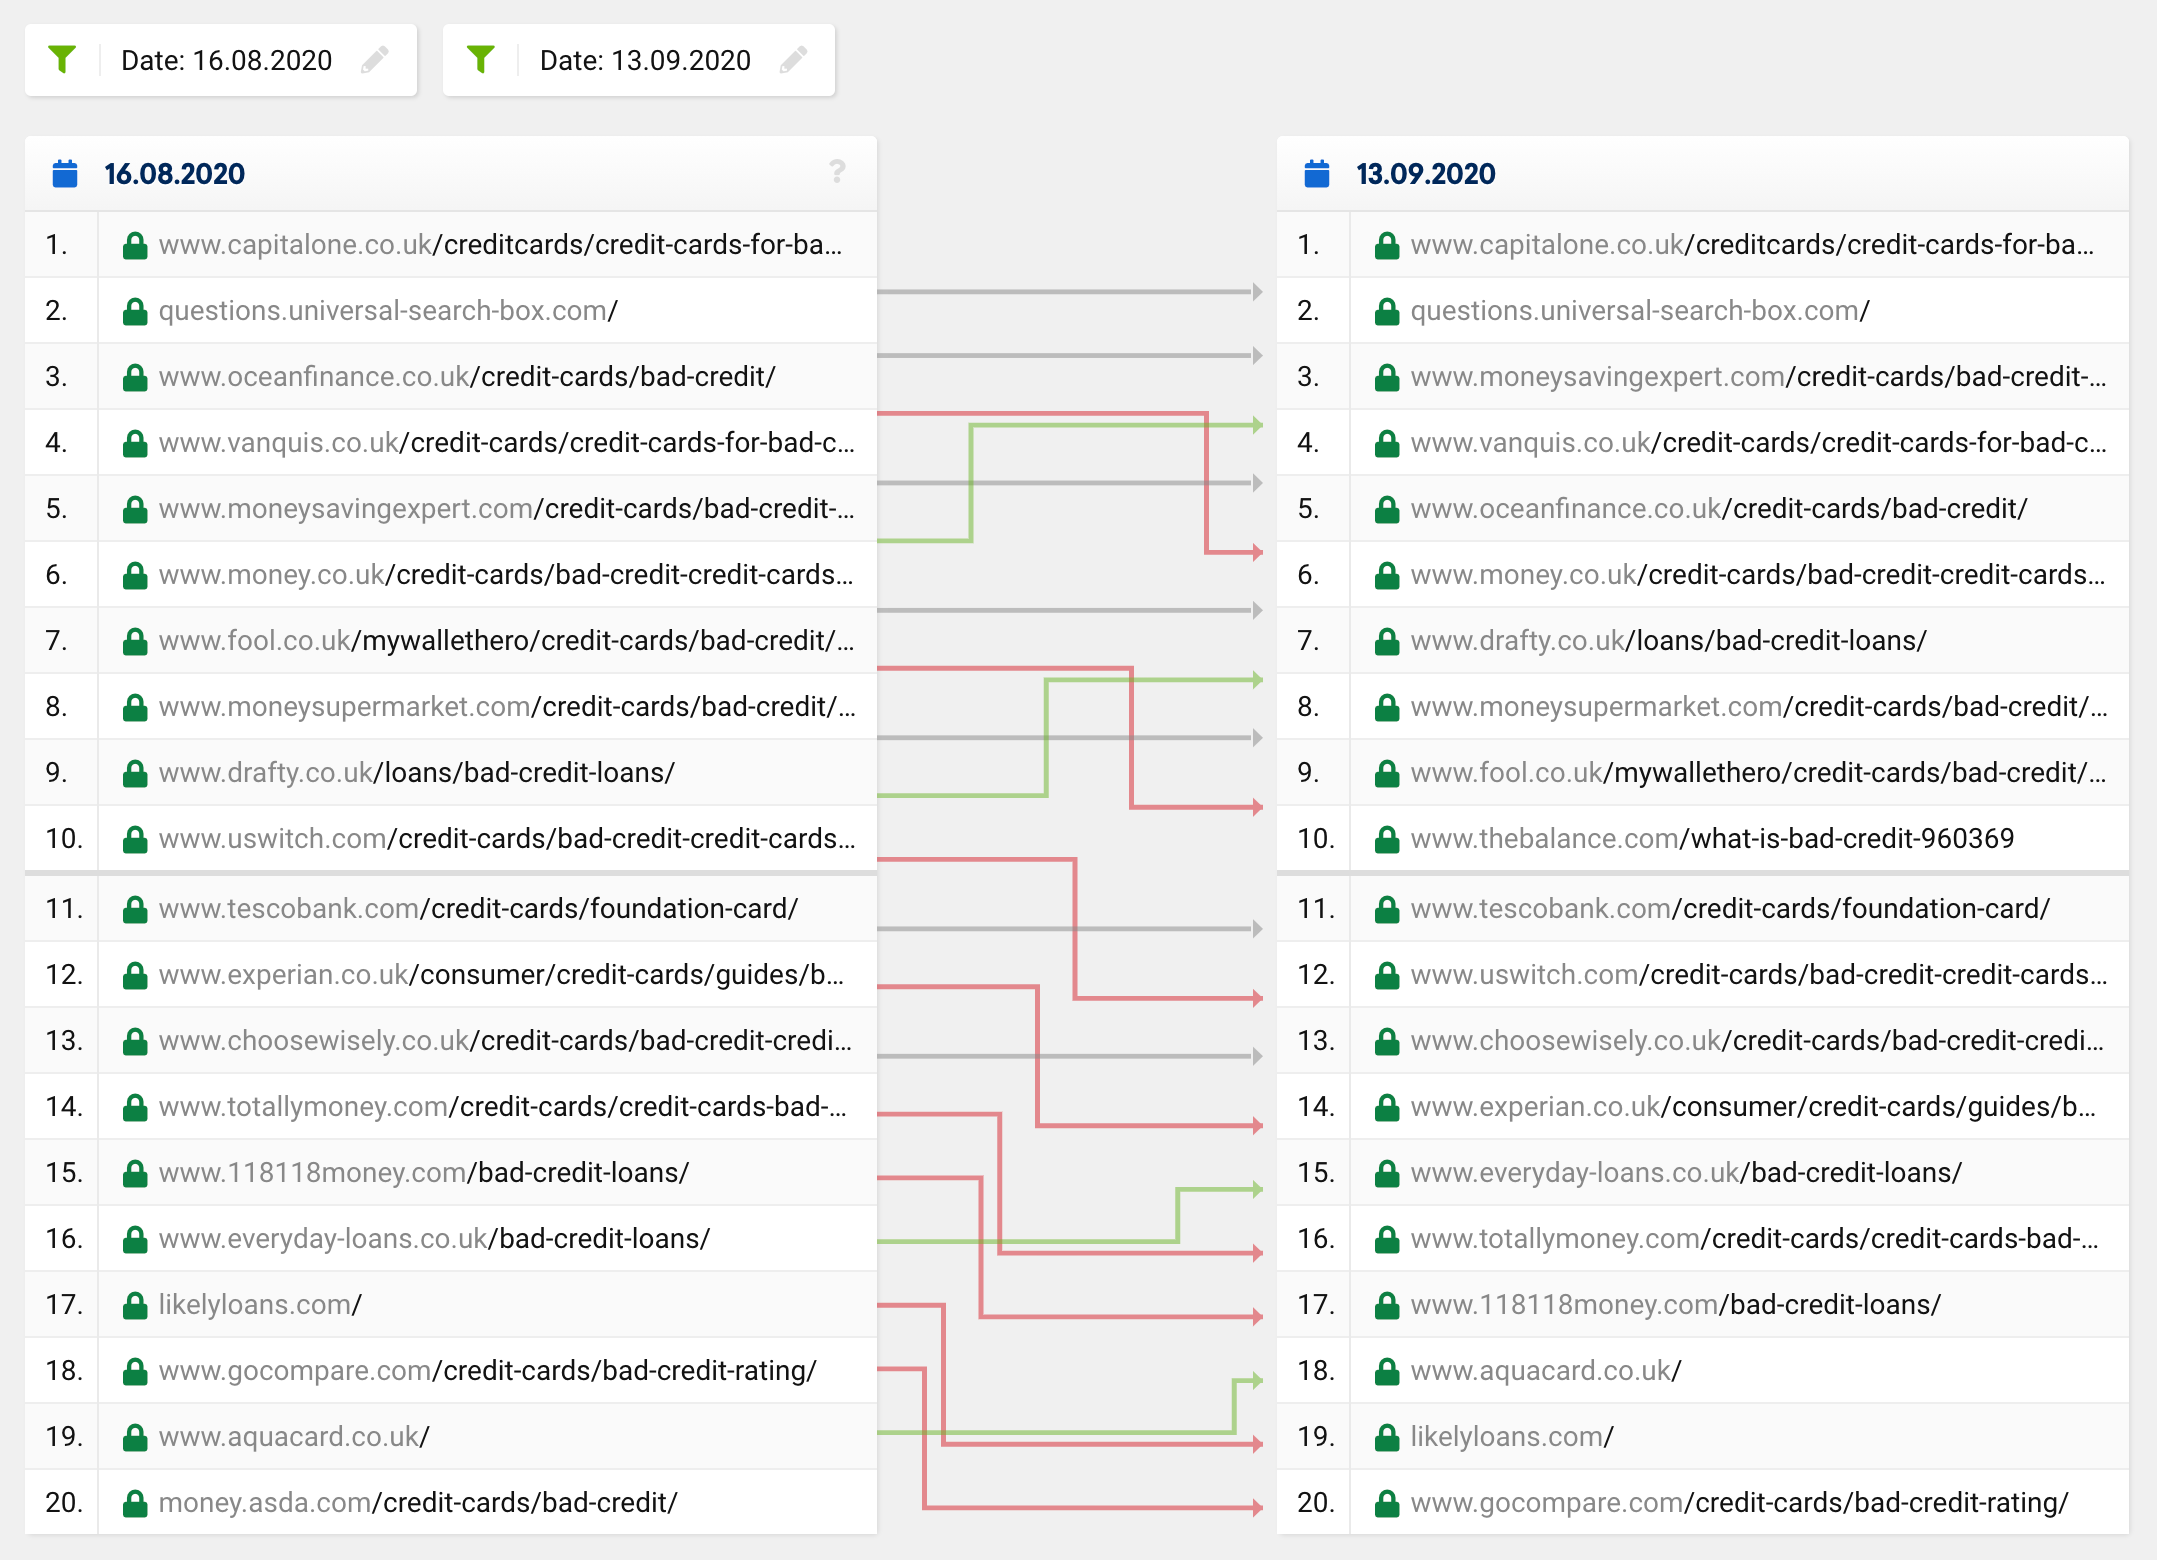
Task: Open moneysavingexpert.com link at position 5 left
Action: (x=507, y=509)
